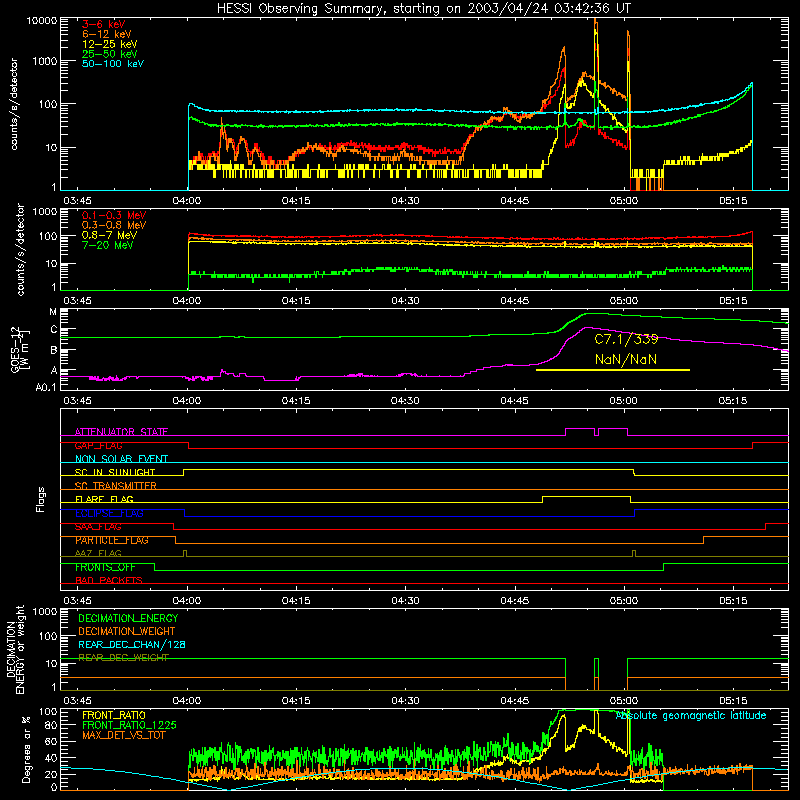Image resolution: width=800 pixels, height=800 pixels.
Task: Click the 04:00 tick label under top panel
Action: (187, 201)
